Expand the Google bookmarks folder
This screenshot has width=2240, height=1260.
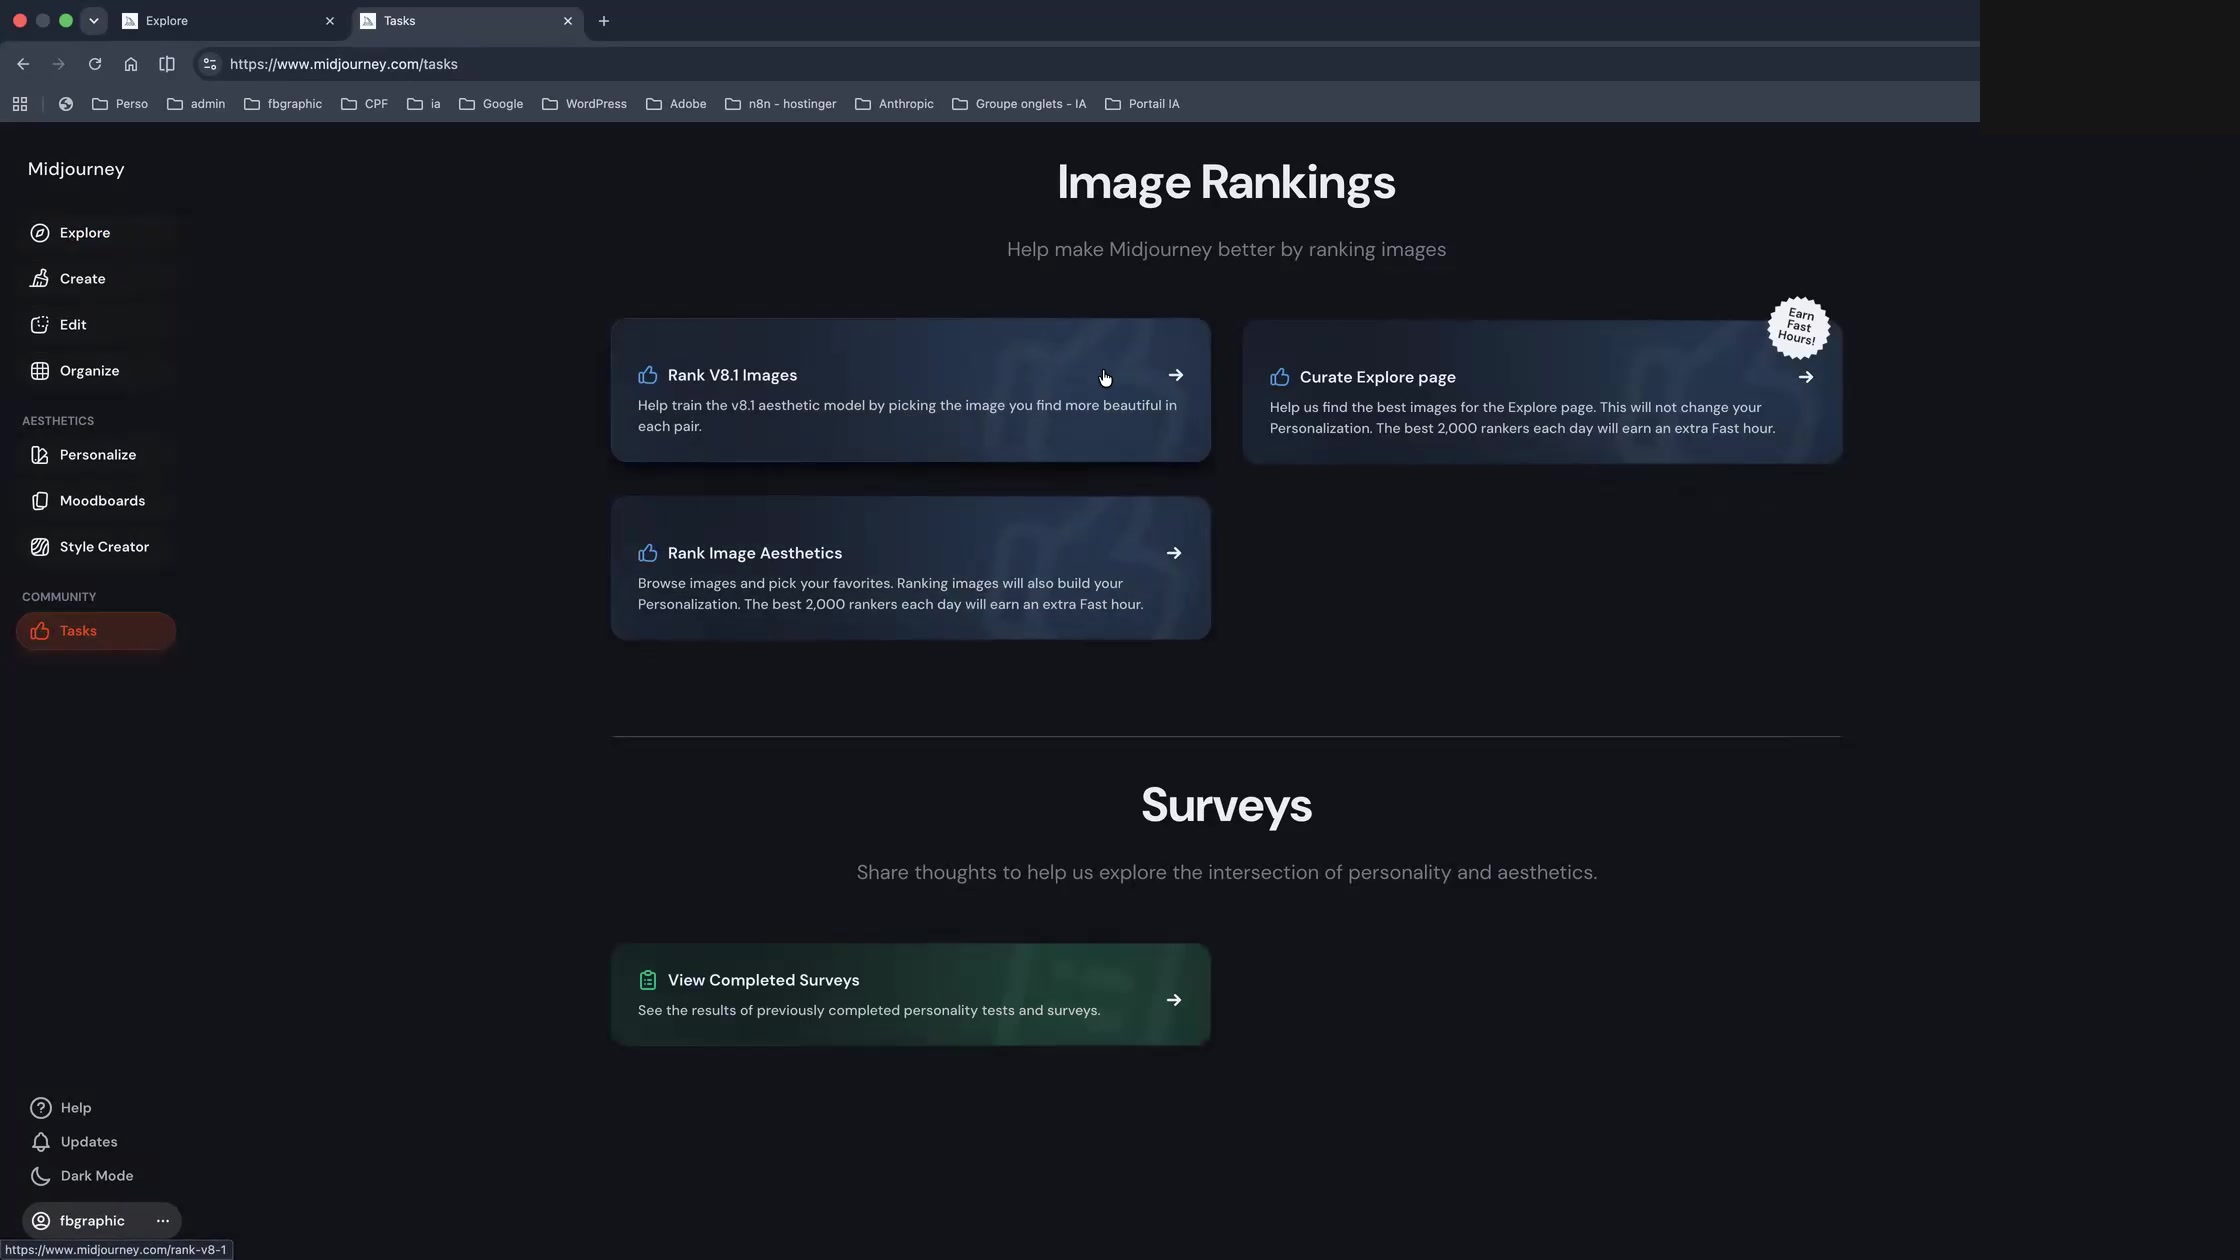(491, 104)
